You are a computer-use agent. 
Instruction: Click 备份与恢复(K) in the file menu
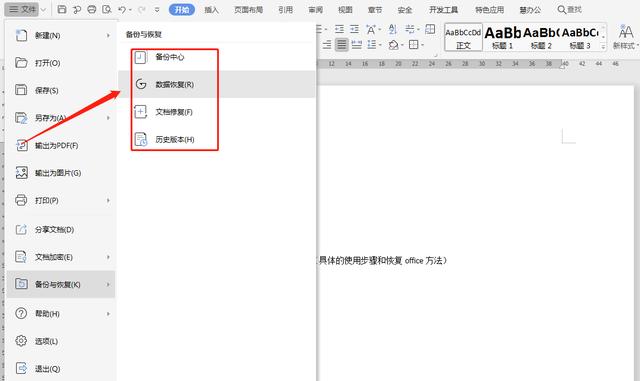(x=60, y=284)
